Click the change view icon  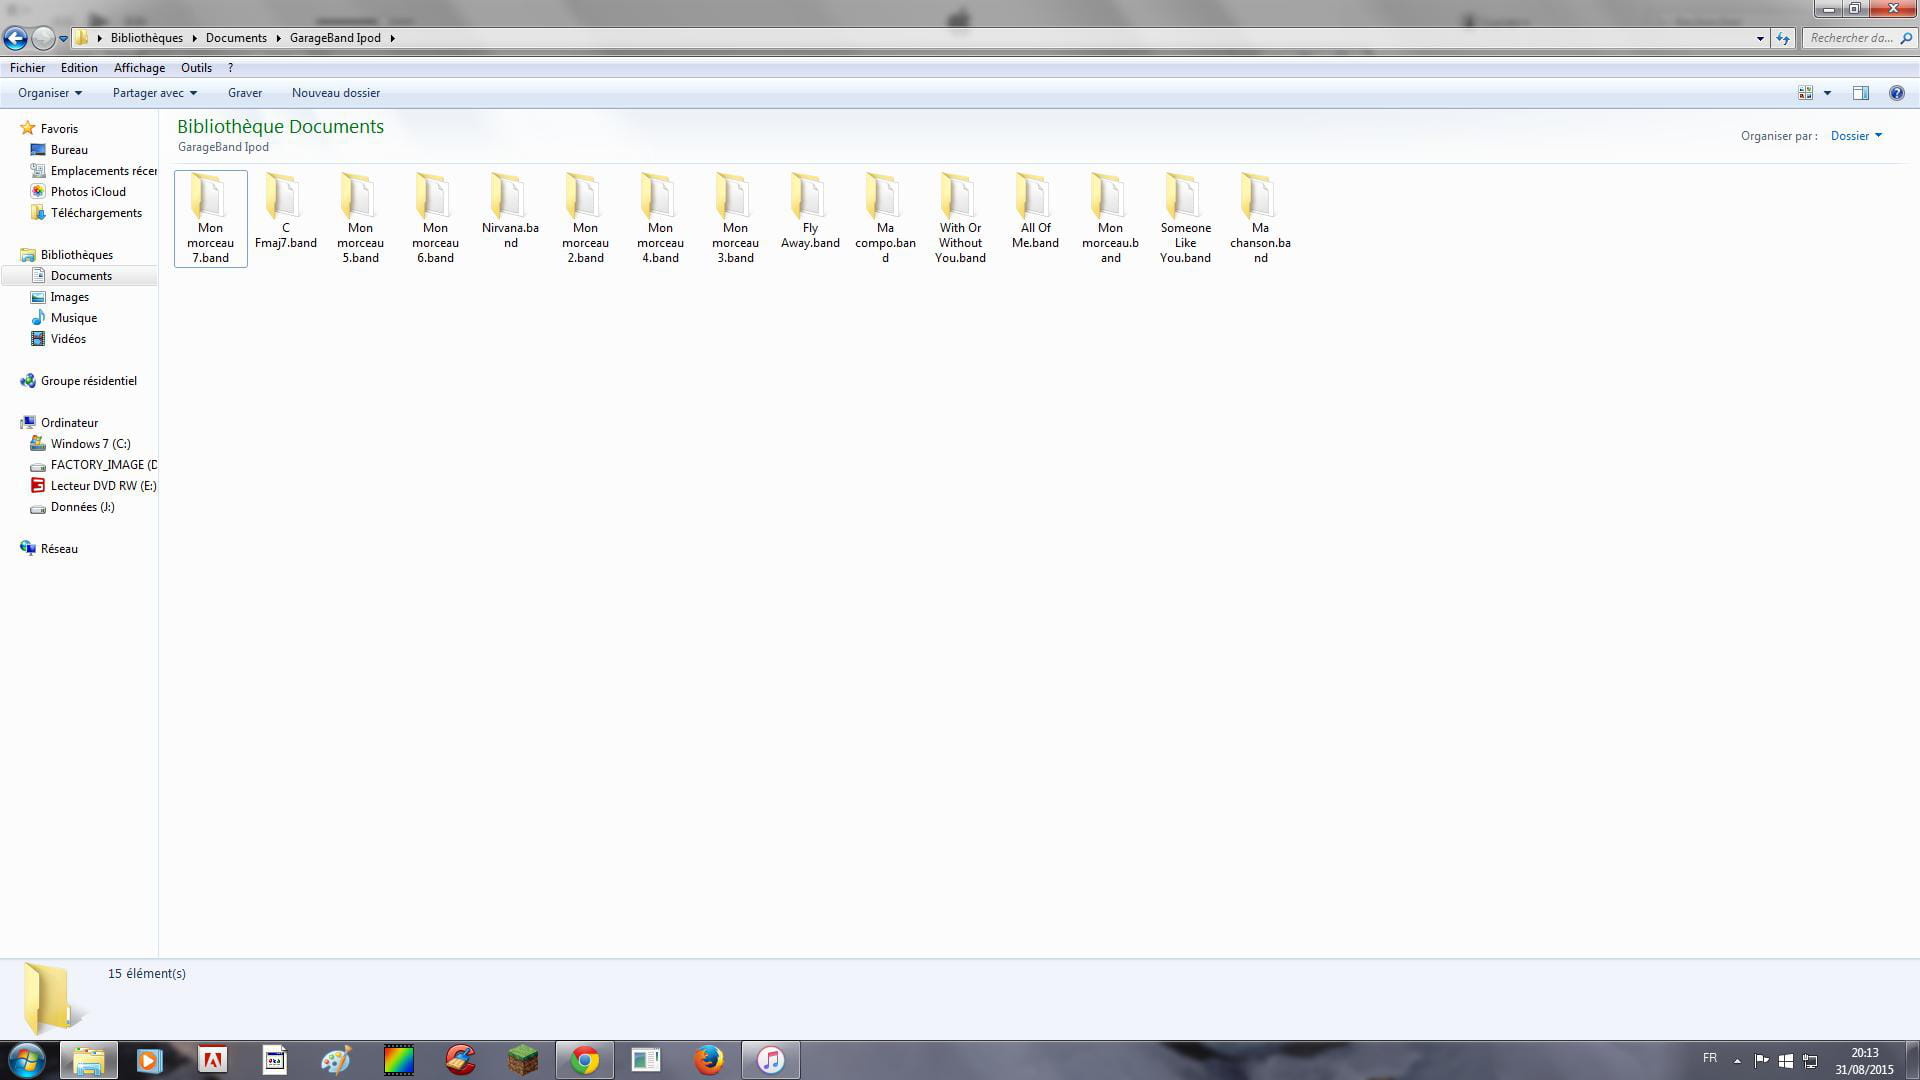pyautogui.click(x=1805, y=93)
